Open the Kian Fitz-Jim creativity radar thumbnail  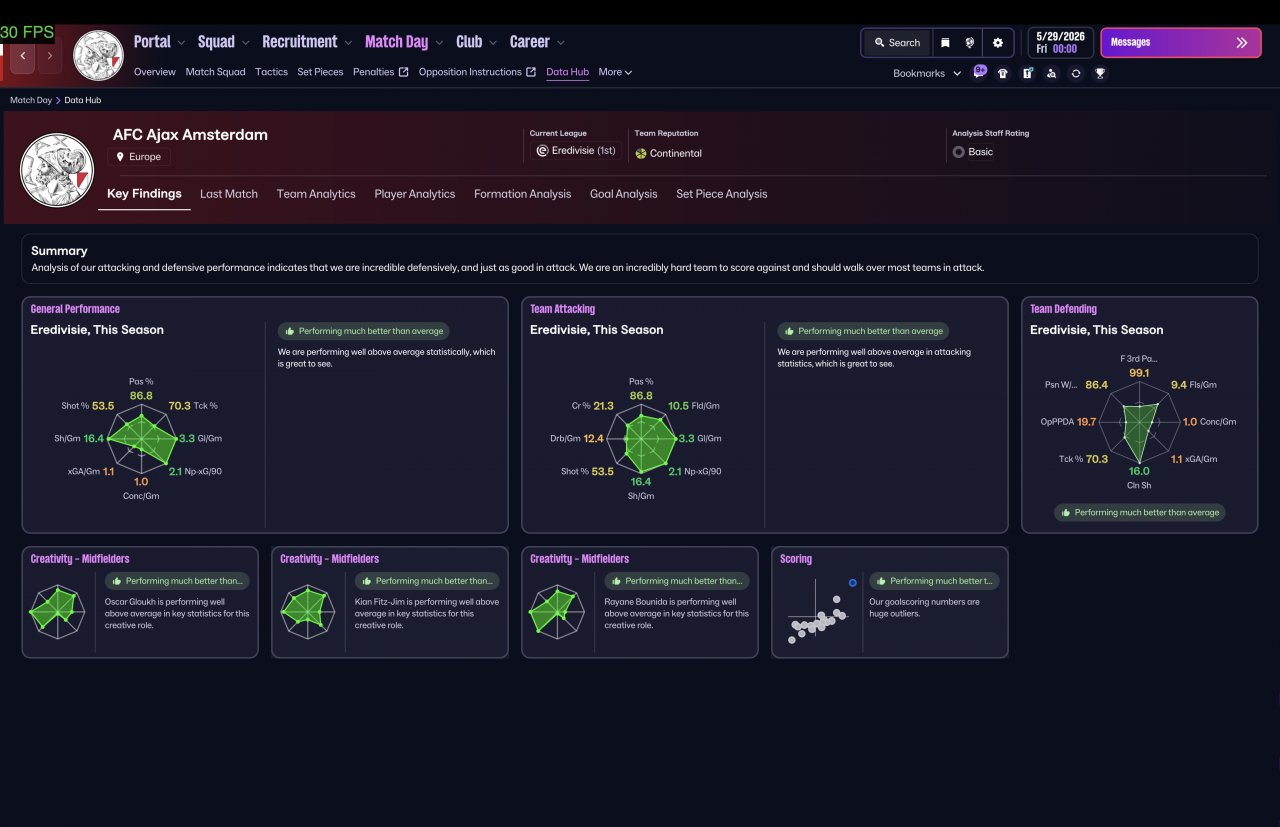(307, 610)
